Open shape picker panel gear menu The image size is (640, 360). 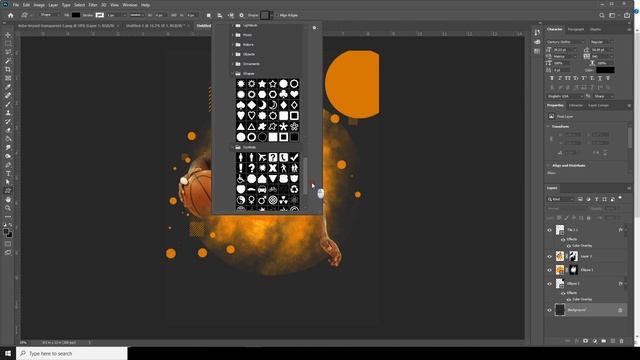tap(314, 28)
